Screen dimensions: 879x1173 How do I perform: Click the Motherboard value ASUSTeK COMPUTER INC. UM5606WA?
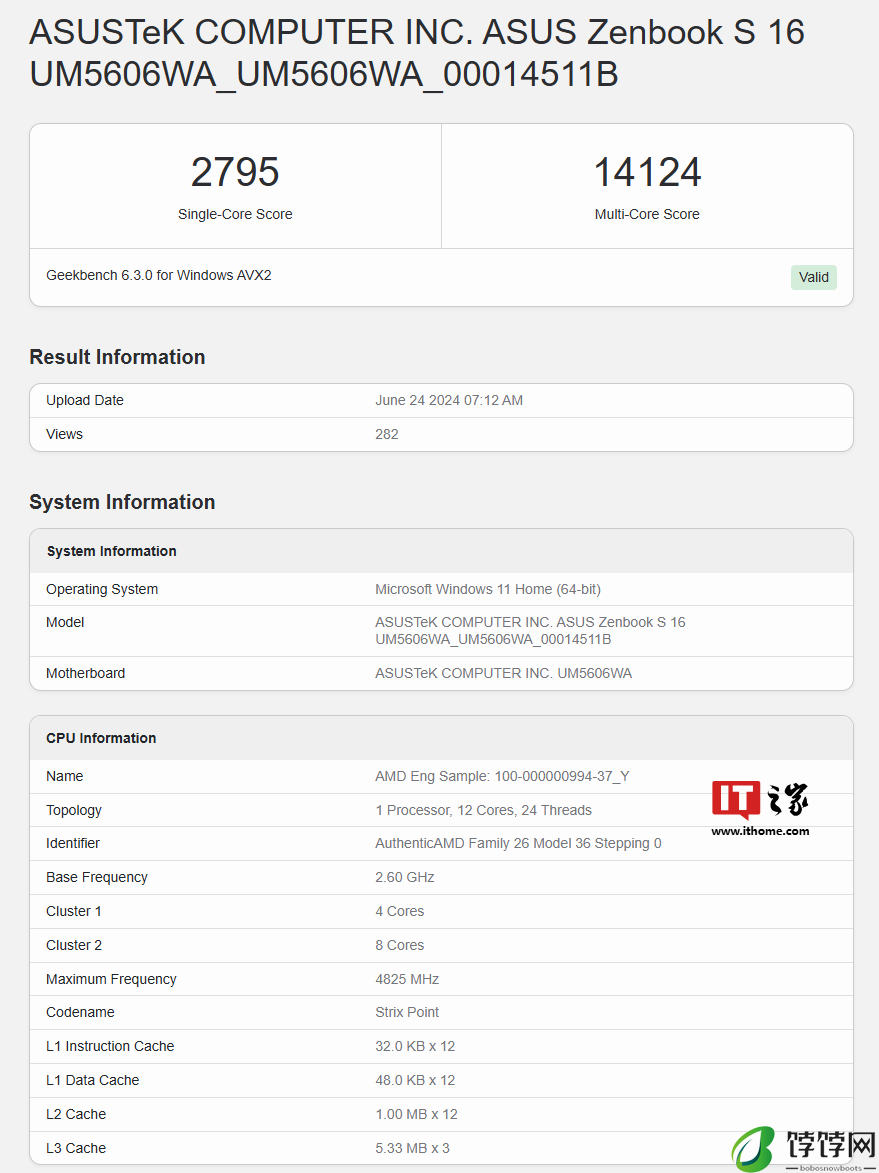tap(503, 673)
